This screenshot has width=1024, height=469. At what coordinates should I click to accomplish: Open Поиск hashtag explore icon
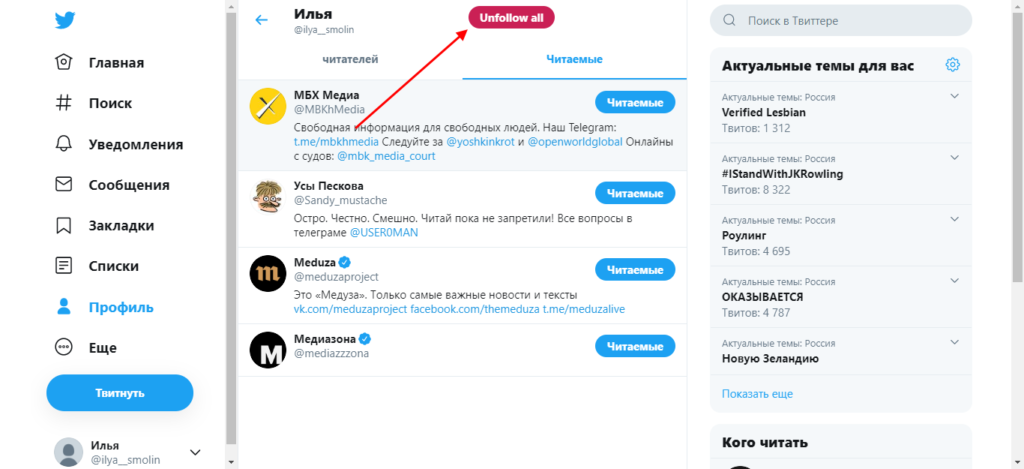pos(64,102)
